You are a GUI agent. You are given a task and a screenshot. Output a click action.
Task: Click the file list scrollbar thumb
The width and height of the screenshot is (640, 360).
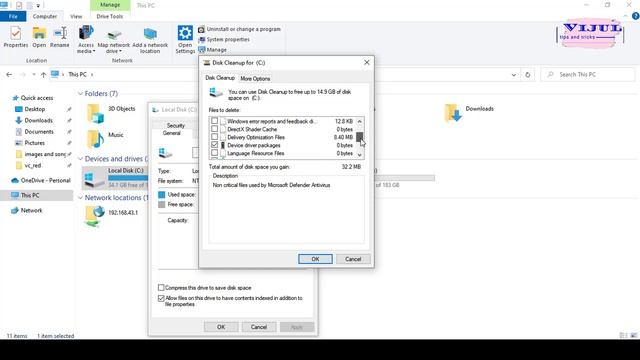tap(360, 137)
